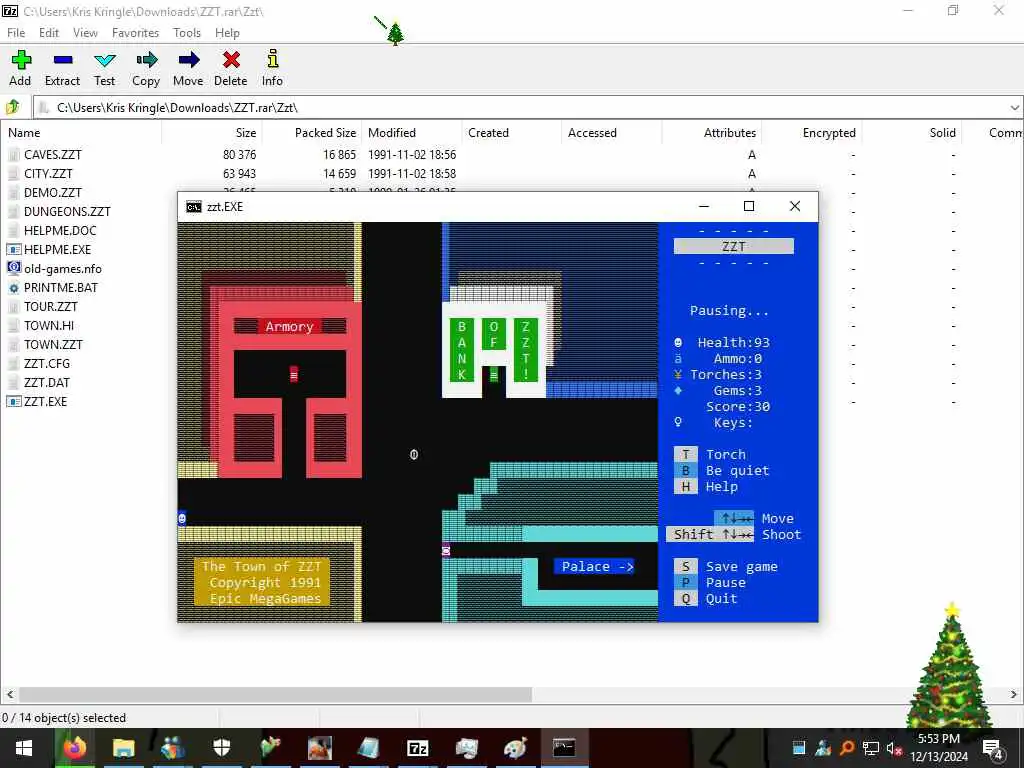Select the CITY.ZZT file
This screenshot has width=1024, height=768.
click(x=48, y=174)
